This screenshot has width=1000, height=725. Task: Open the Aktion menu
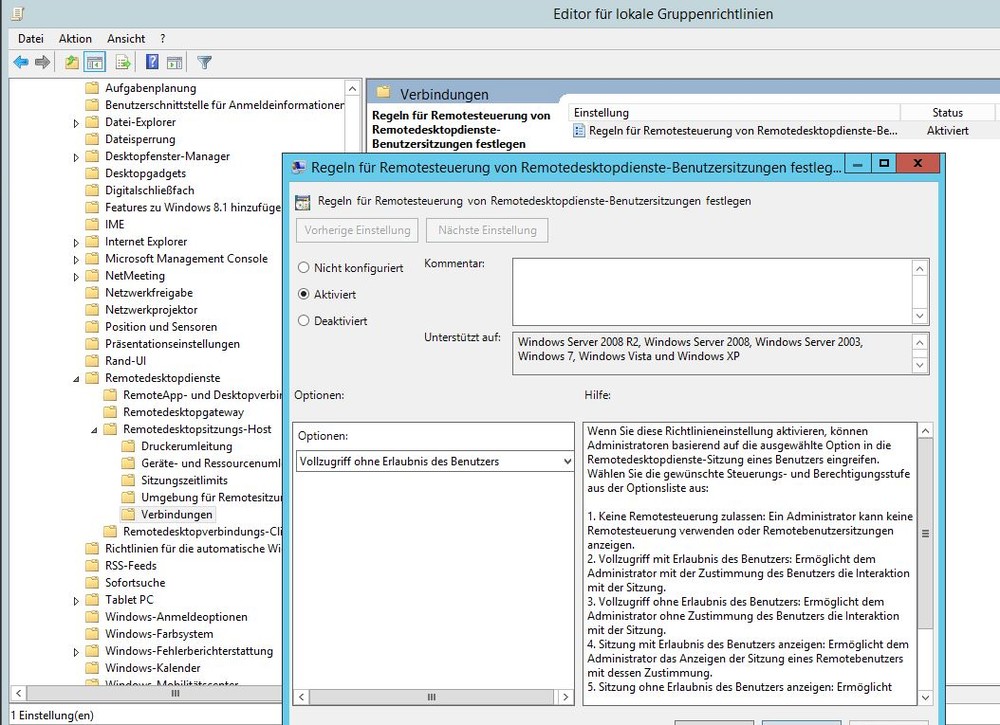point(75,38)
